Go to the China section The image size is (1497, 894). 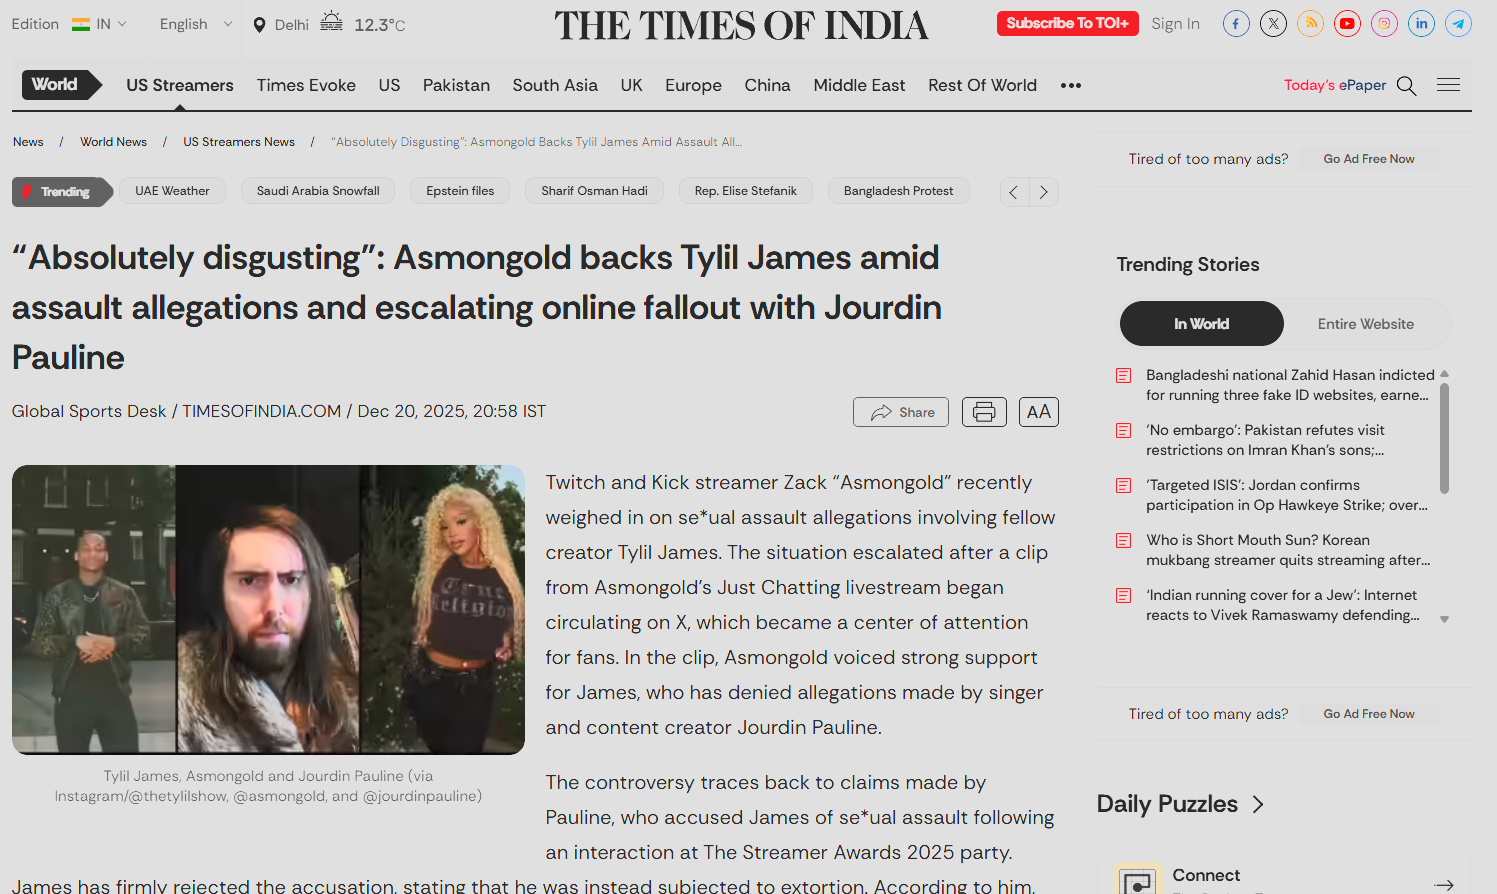[x=767, y=86]
